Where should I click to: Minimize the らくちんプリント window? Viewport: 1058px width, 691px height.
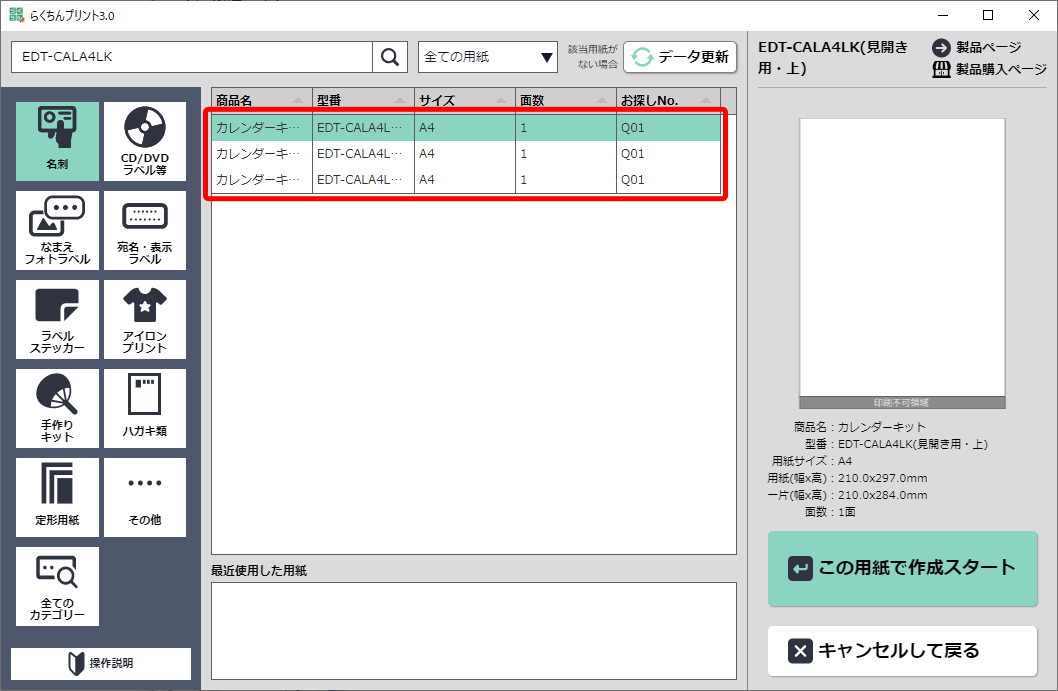tap(943, 15)
